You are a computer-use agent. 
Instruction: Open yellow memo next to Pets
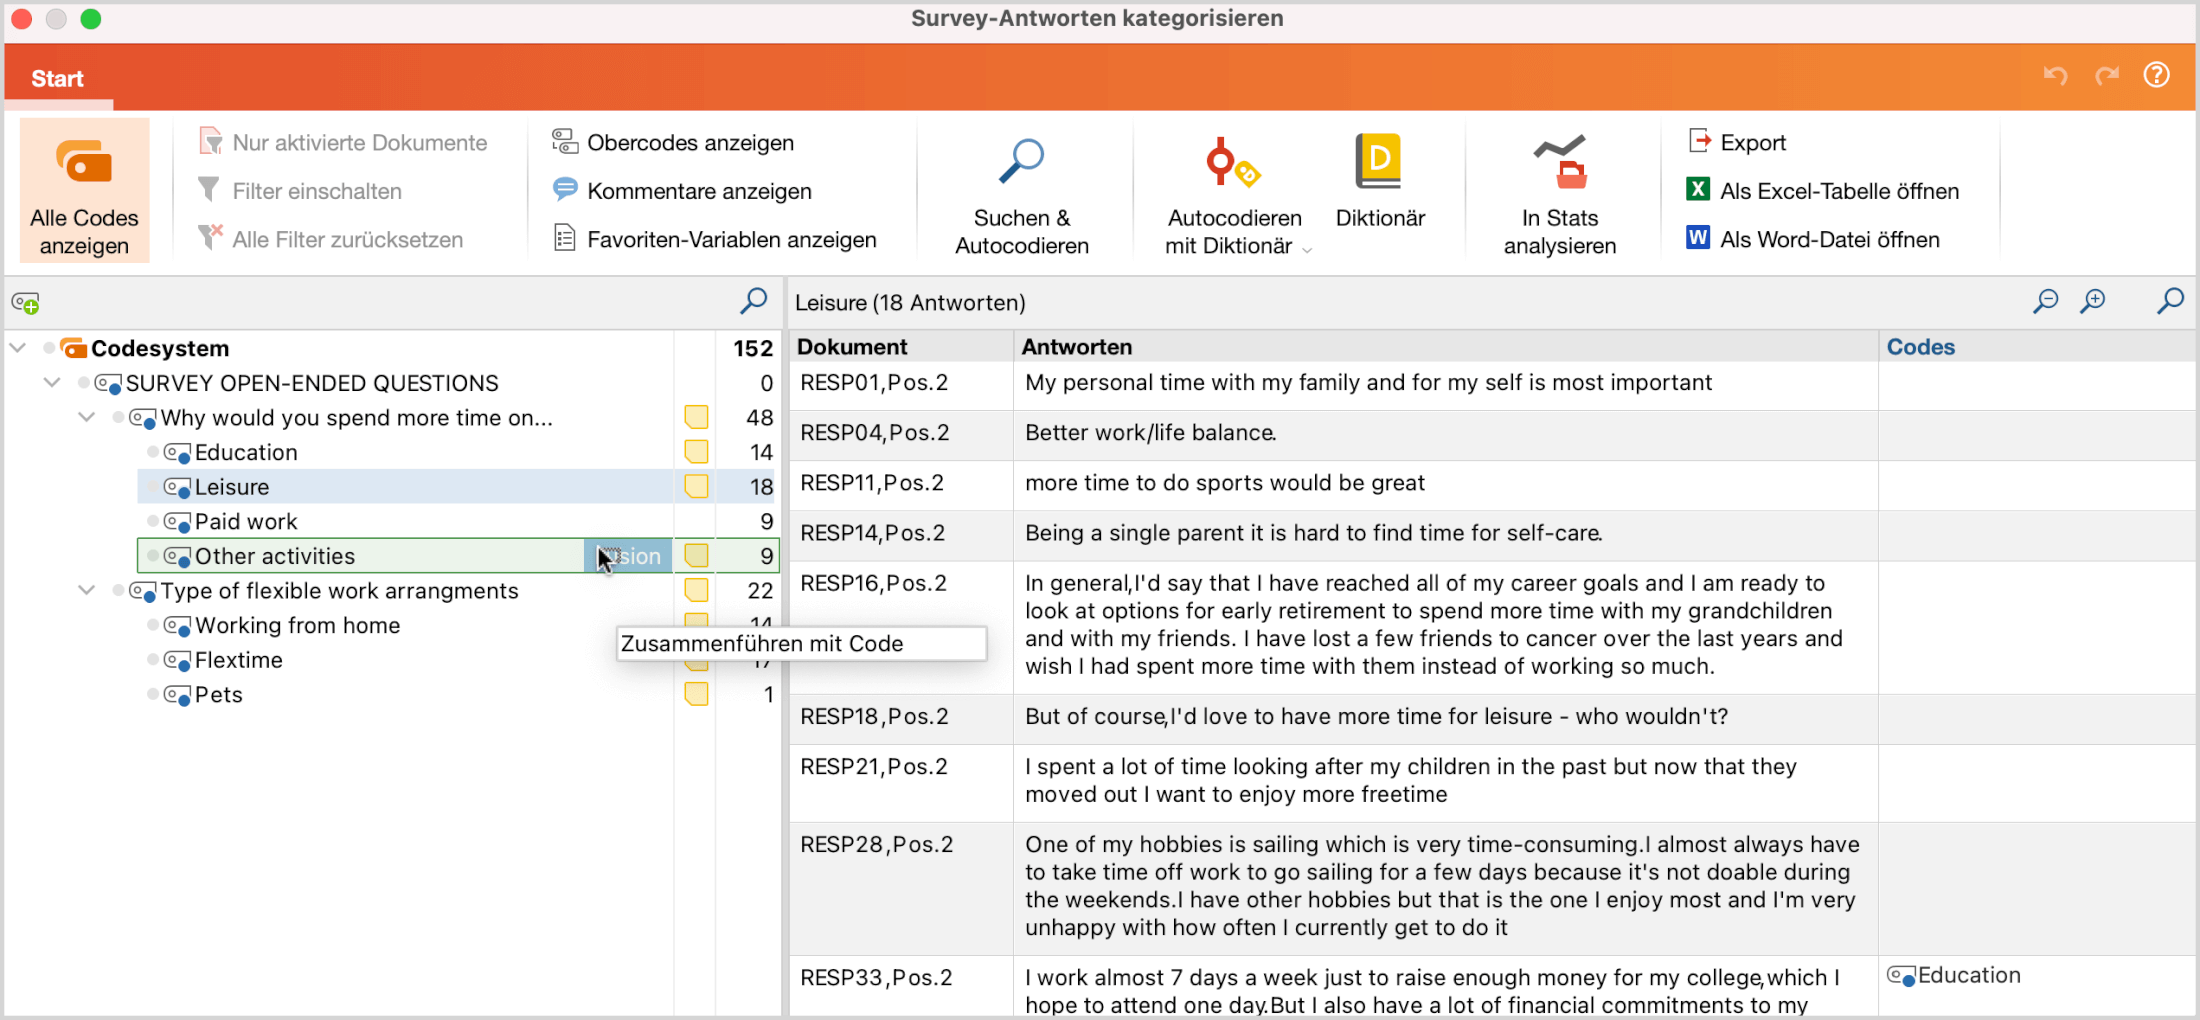(x=696, y=694)
